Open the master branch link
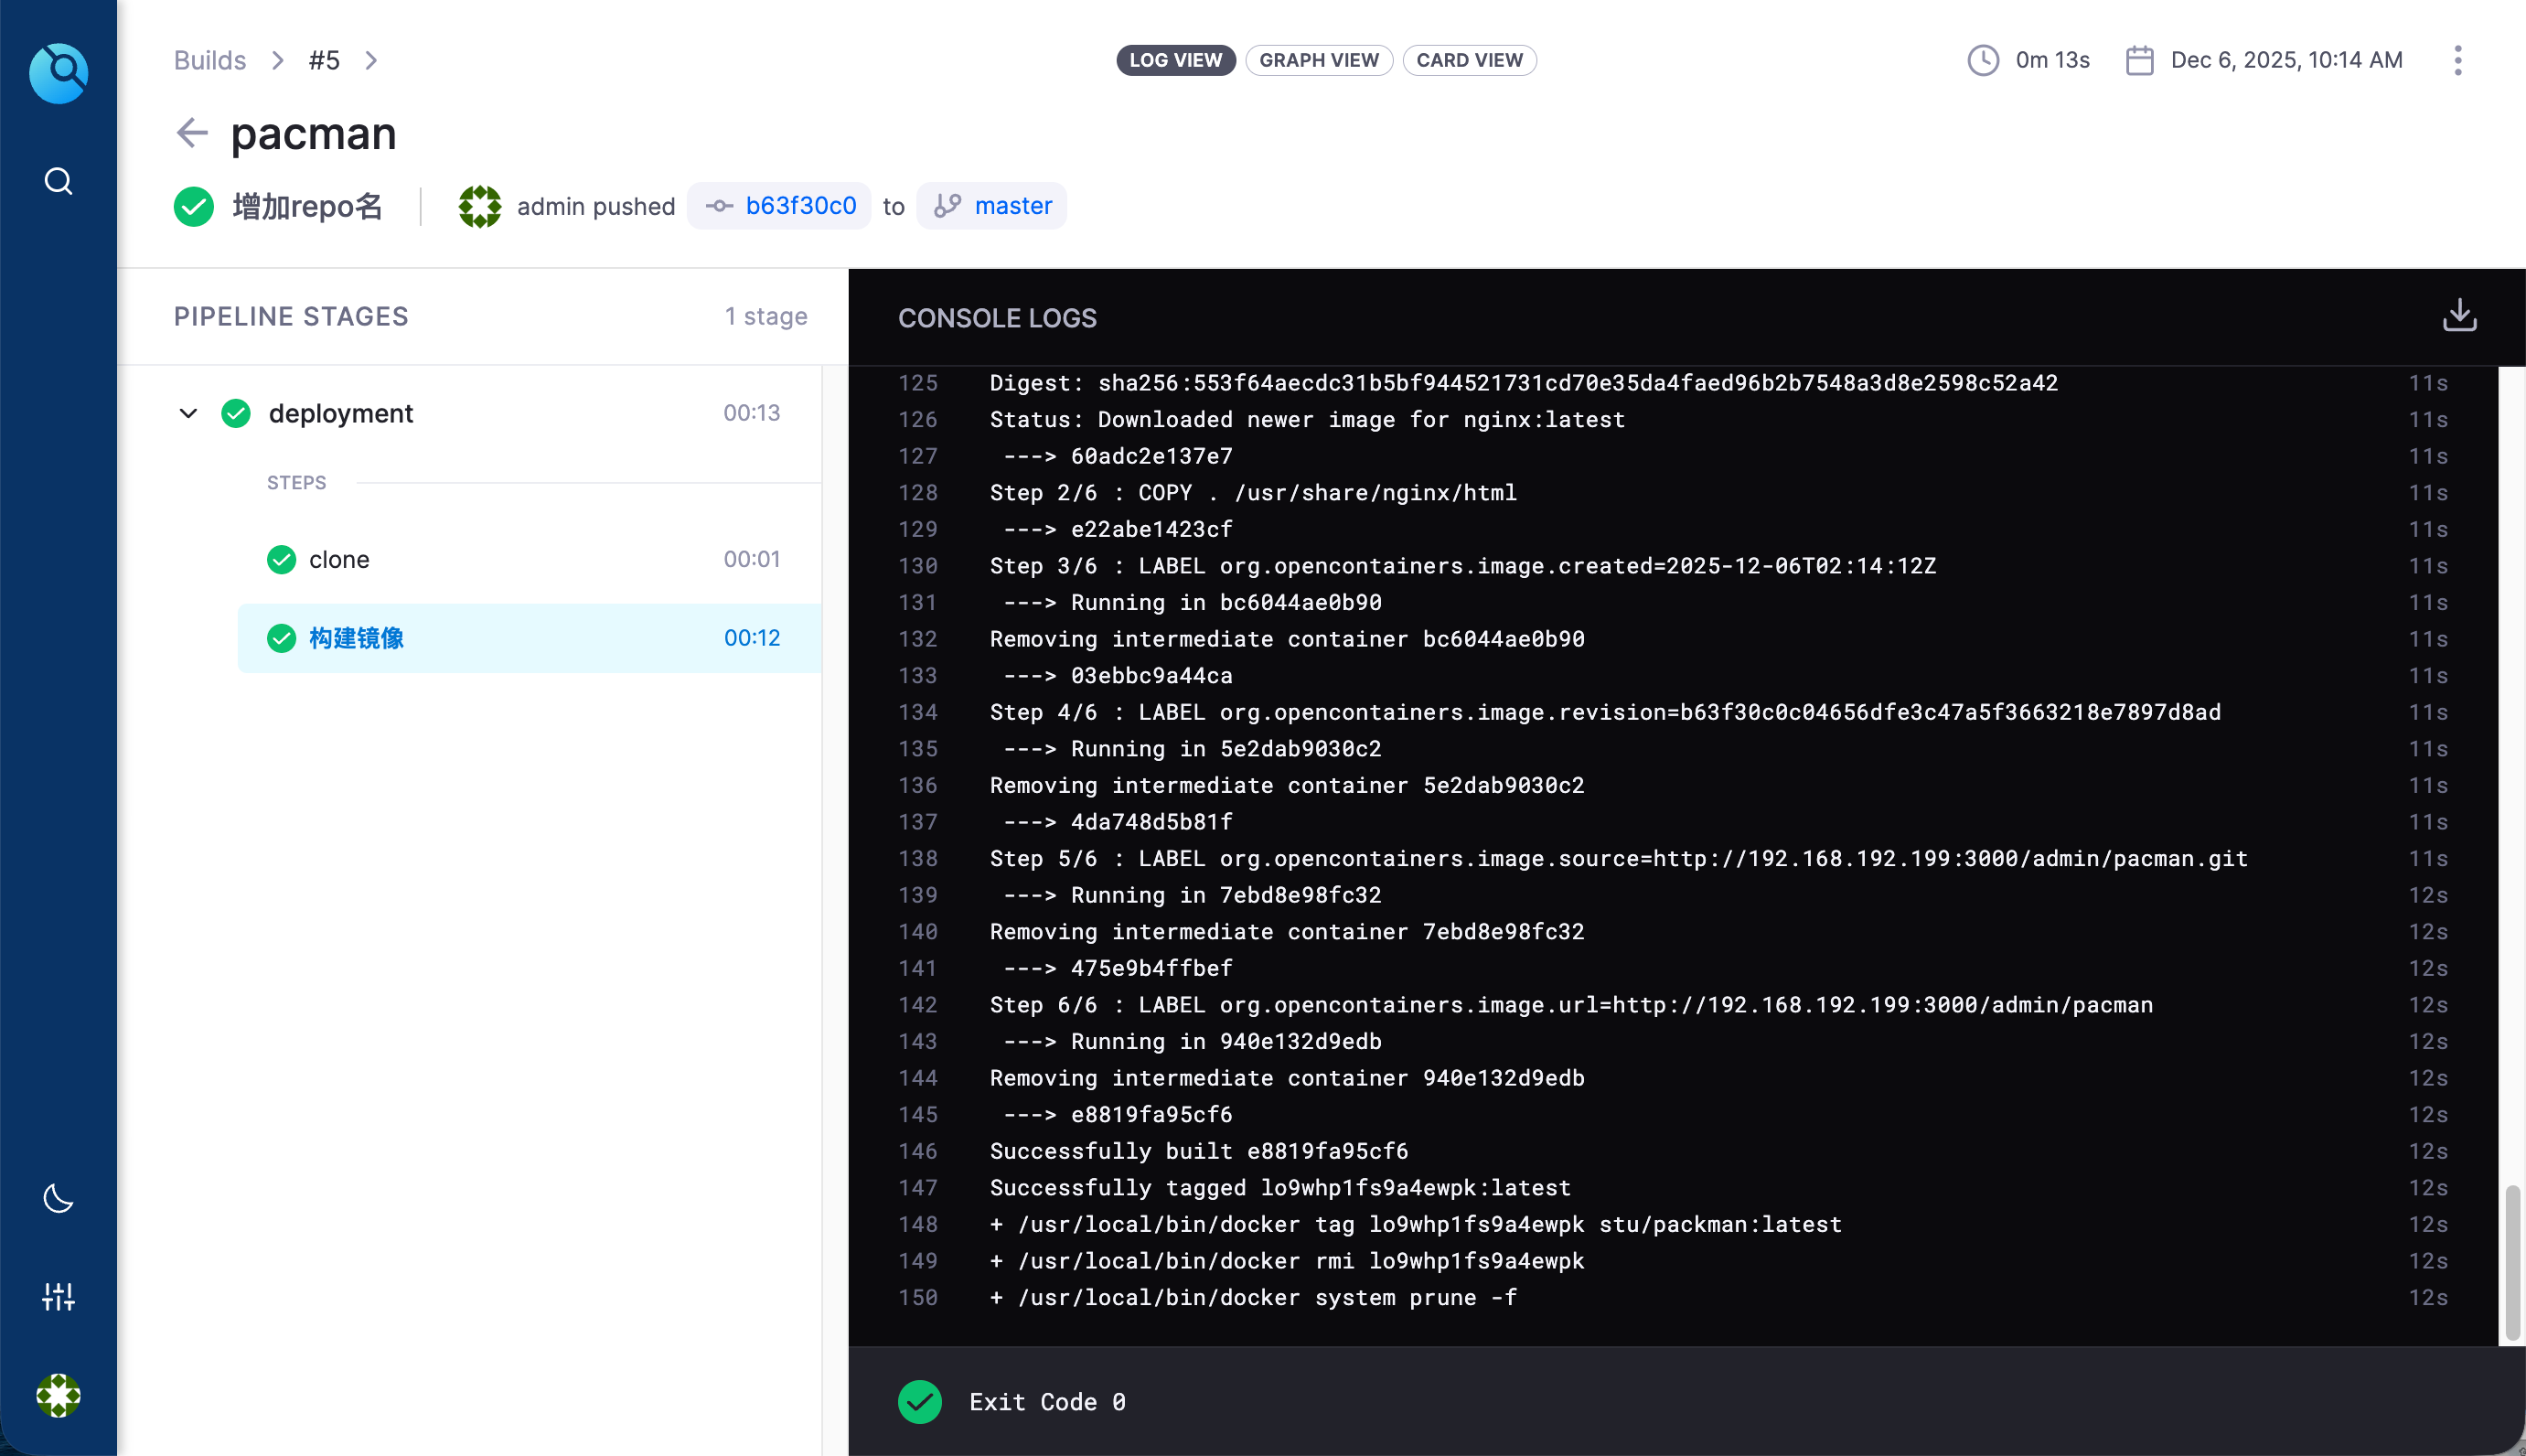 coord(1012,206)
